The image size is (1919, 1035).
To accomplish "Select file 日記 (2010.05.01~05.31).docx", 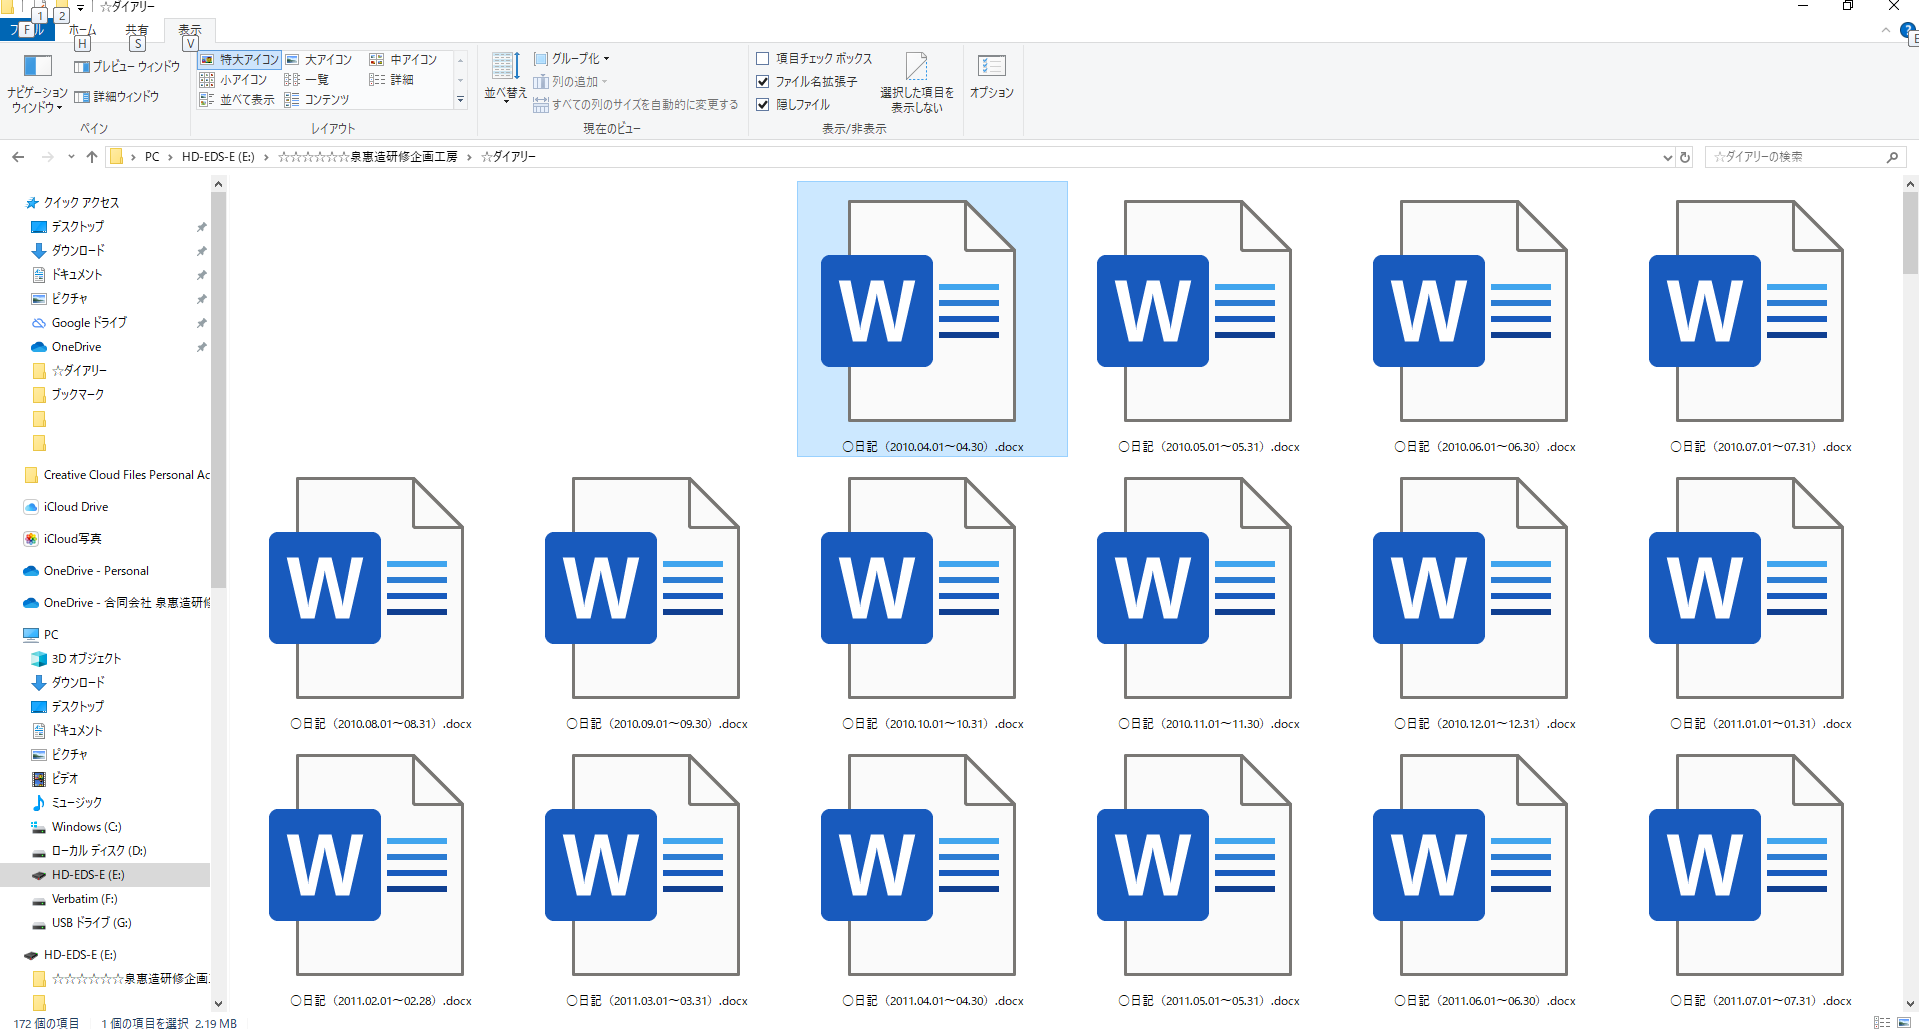I will [x=1208, y=319].
